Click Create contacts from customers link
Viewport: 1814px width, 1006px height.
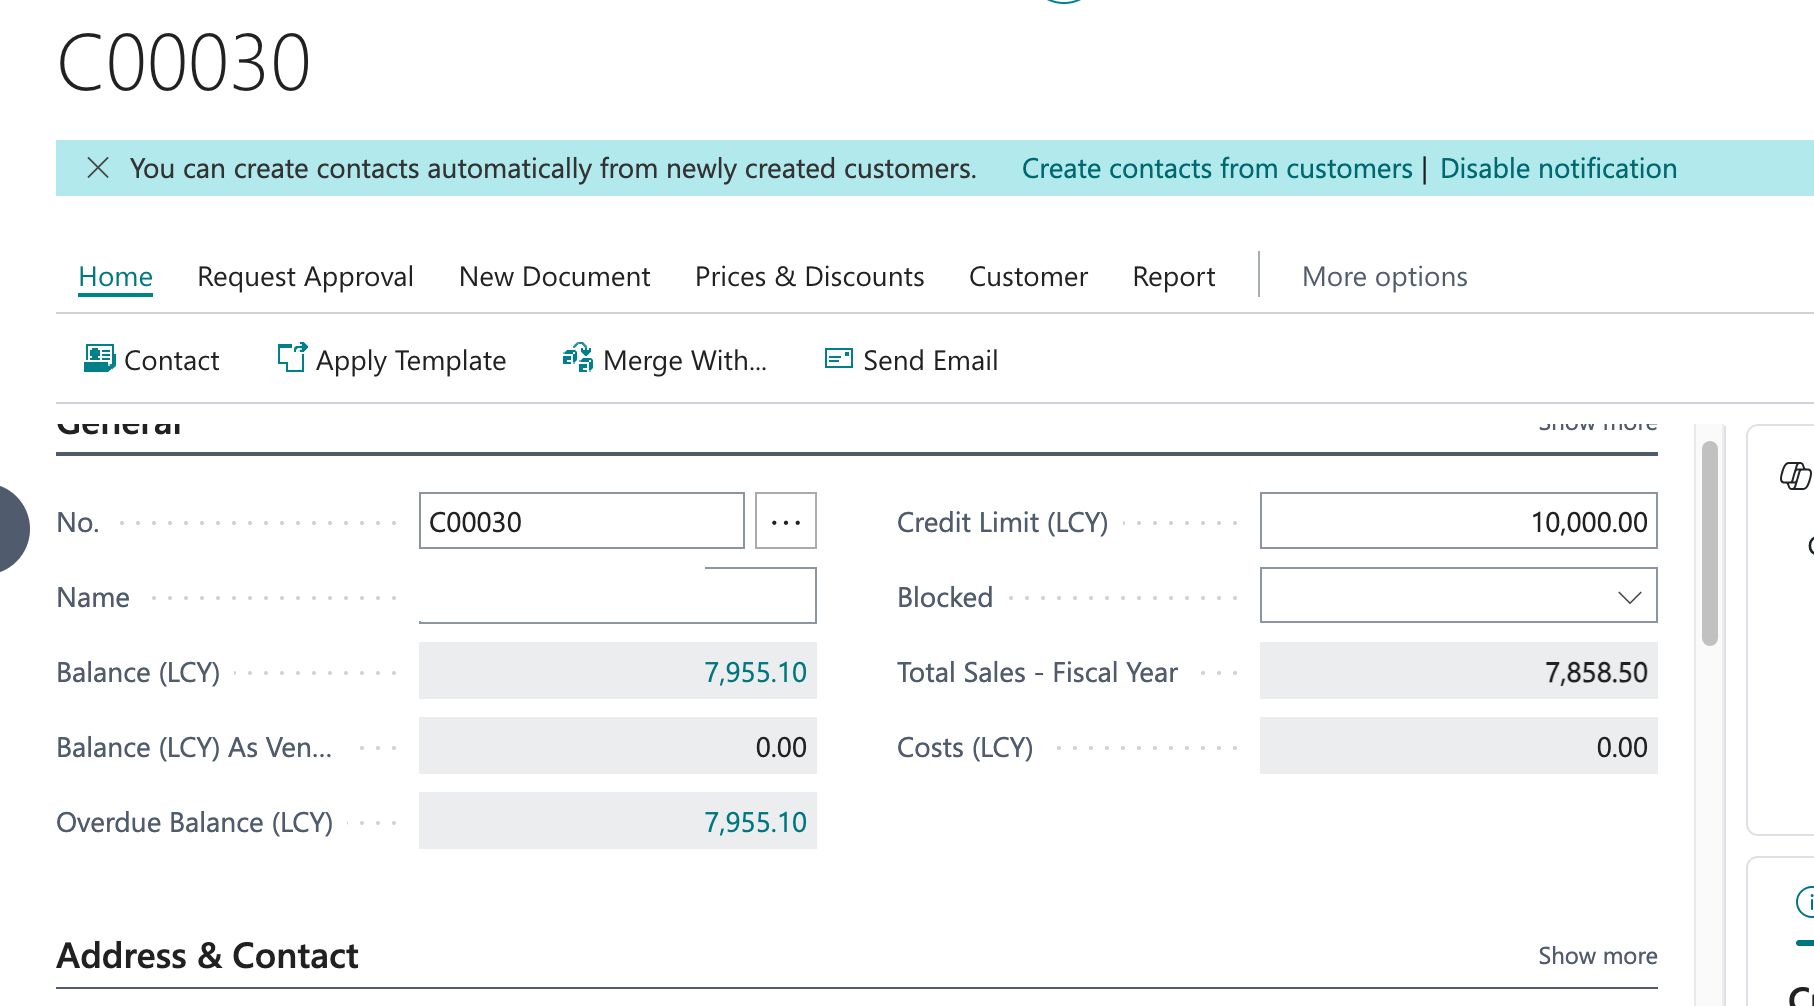1216,169
